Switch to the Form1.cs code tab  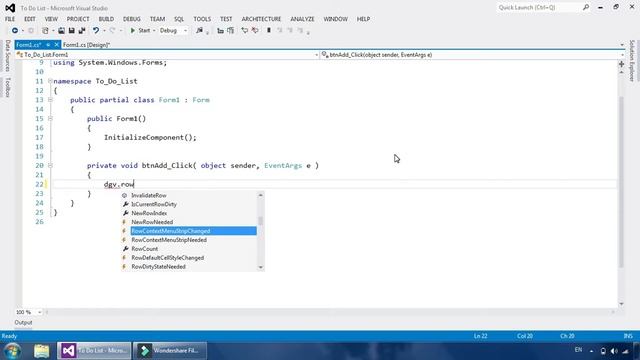point(29,45)
